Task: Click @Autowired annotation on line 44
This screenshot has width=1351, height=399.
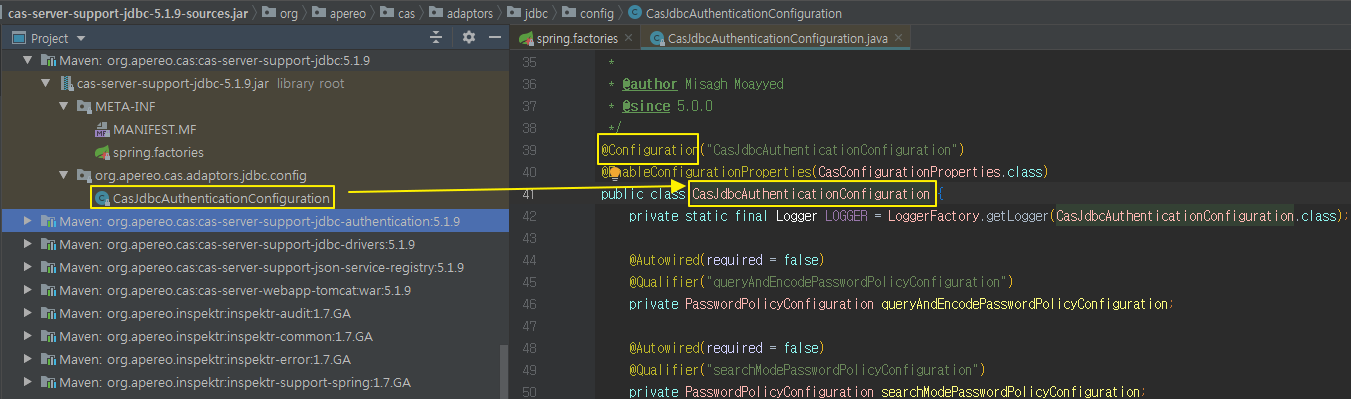Action: click(x=664, y=259)
